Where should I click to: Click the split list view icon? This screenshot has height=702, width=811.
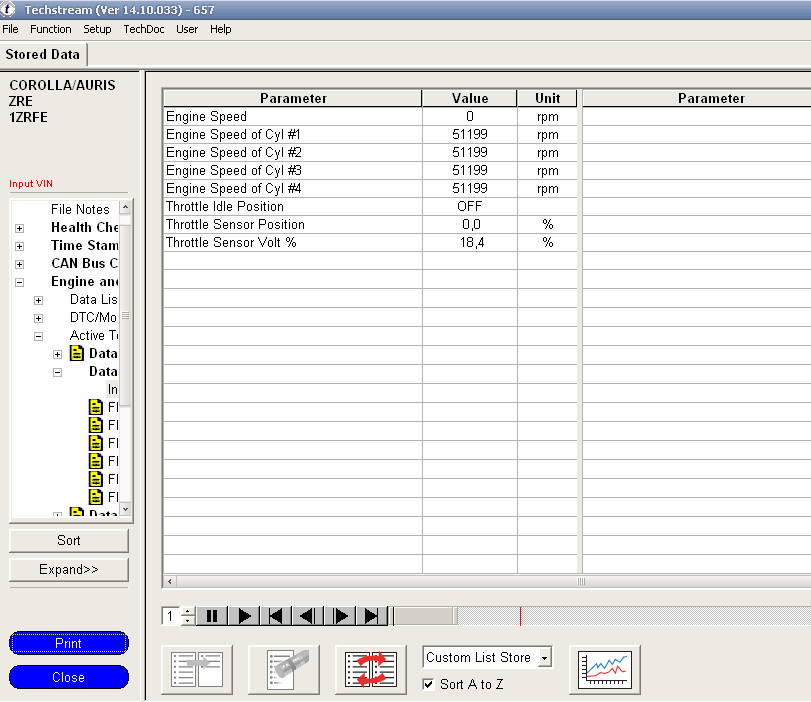tap(197, 669)
